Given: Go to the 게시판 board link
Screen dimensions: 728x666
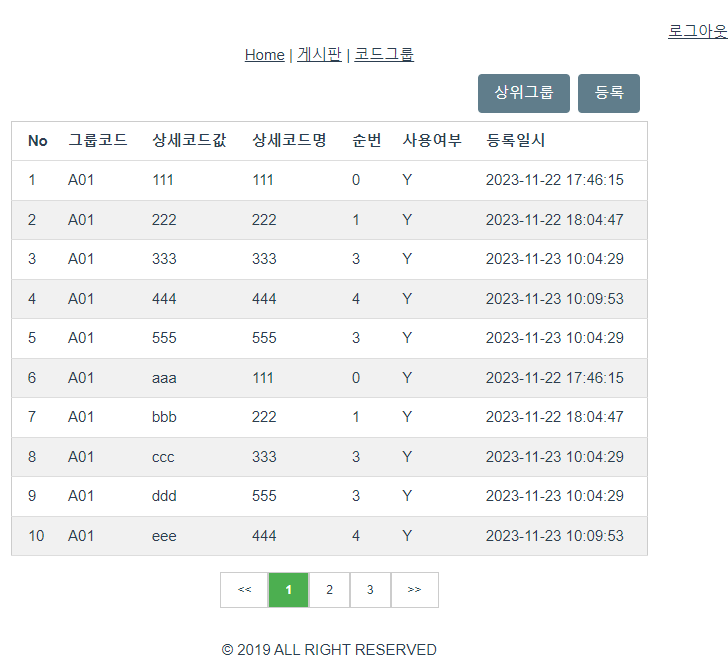Looking at the screenshot, I should tap(319, 55).
